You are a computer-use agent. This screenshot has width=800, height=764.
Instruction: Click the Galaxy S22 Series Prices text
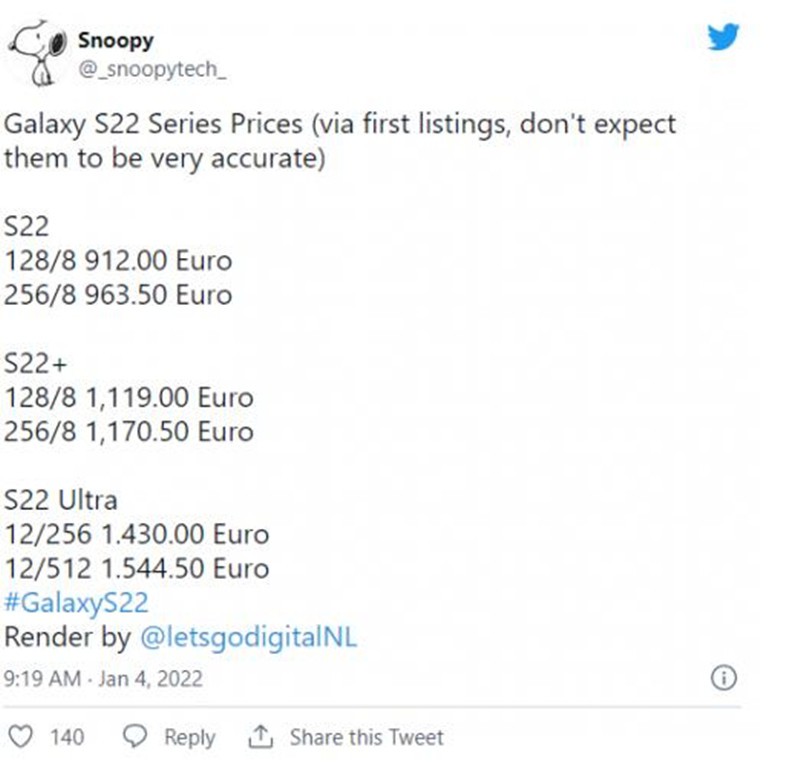pyautogui.click(x=154, y=124)
